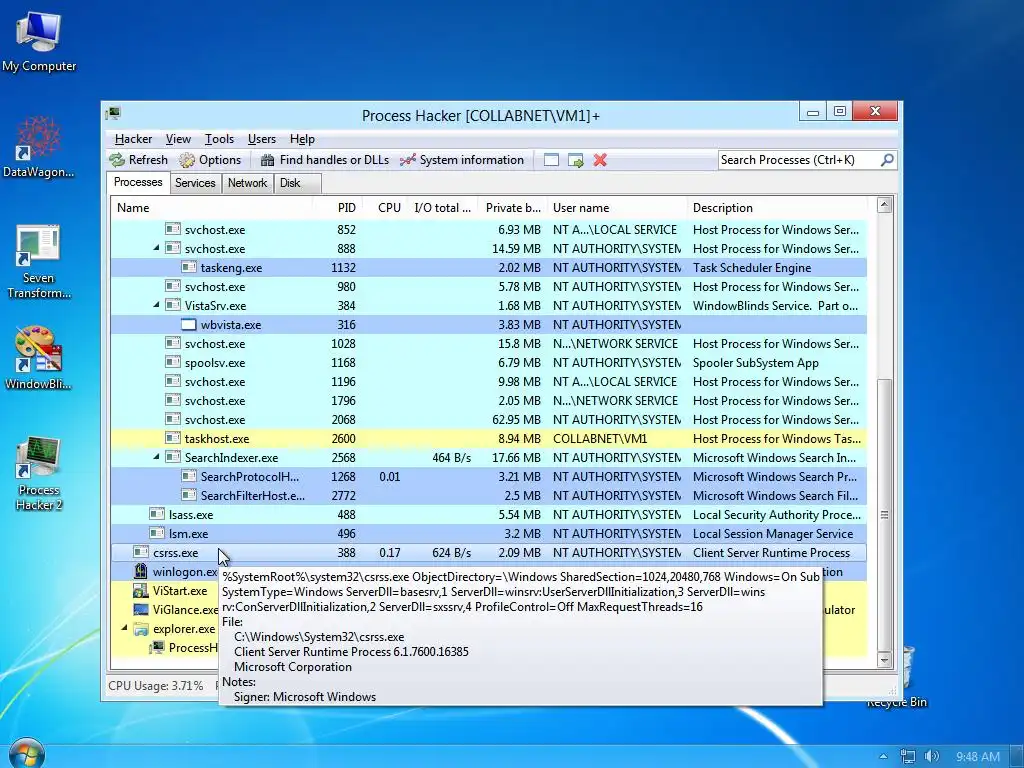Image resolution: width=1024 pixels, height=768 pixels.
Task: Collapse the explorer.exe tree node
Action: 124,628
